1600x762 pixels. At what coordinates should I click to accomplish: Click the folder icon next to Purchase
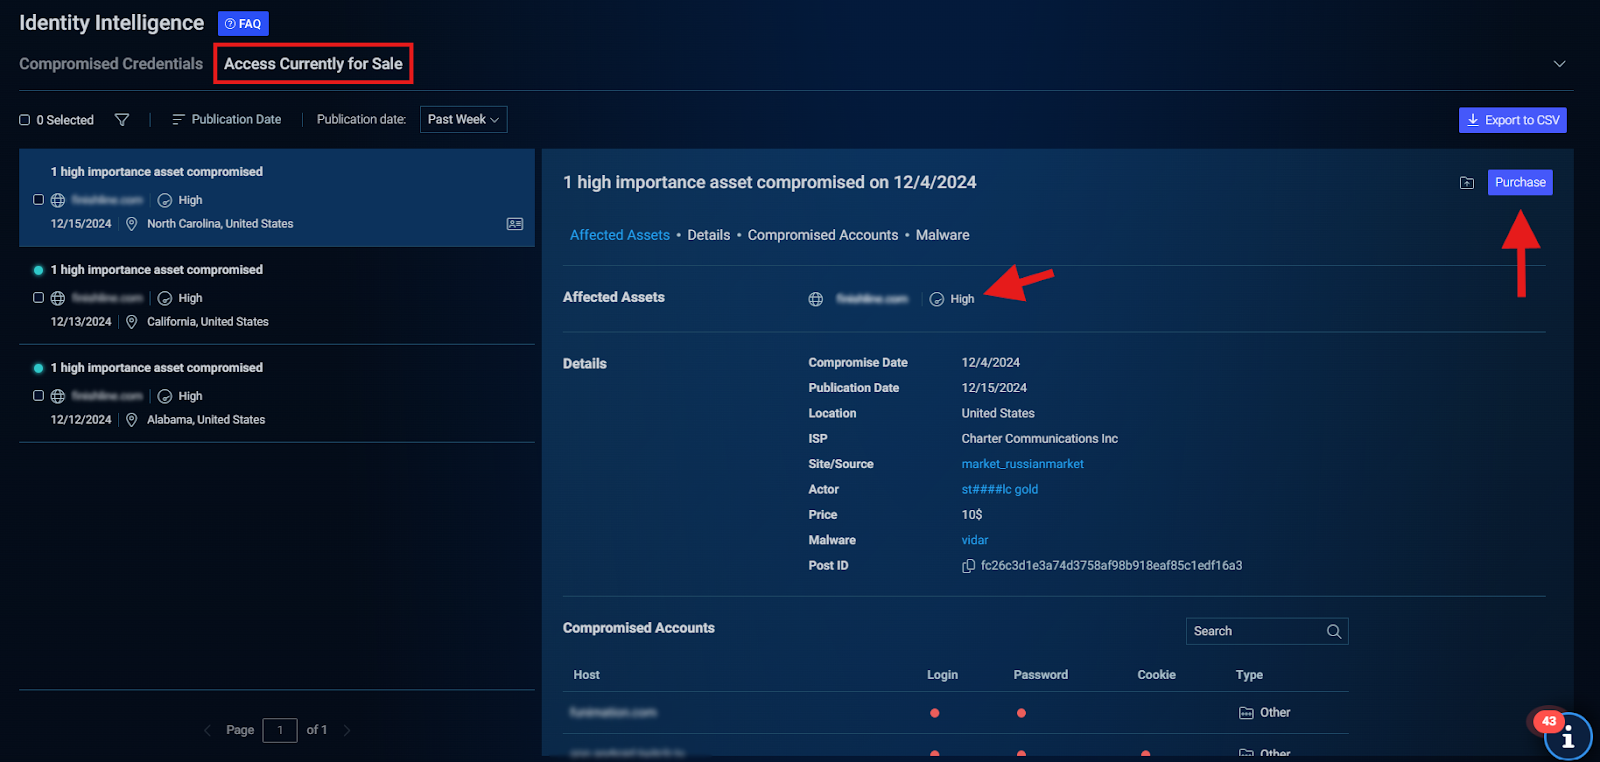(x=1467, y=183)
